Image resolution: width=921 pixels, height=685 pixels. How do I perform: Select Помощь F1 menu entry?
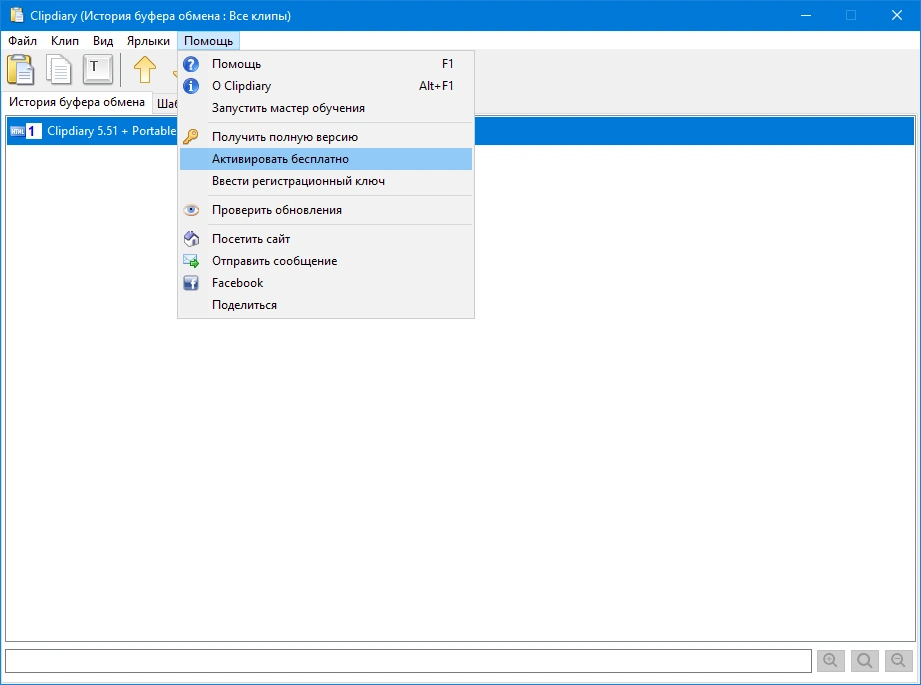326,64
